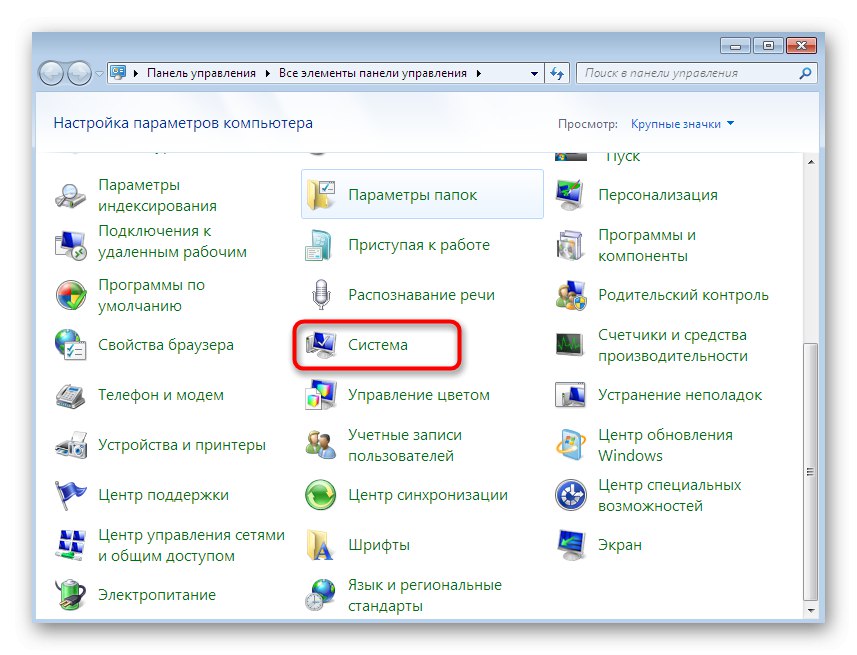Open the Система computer icon
This screenshot has height=655, width=857.
[x=321, y=345]
